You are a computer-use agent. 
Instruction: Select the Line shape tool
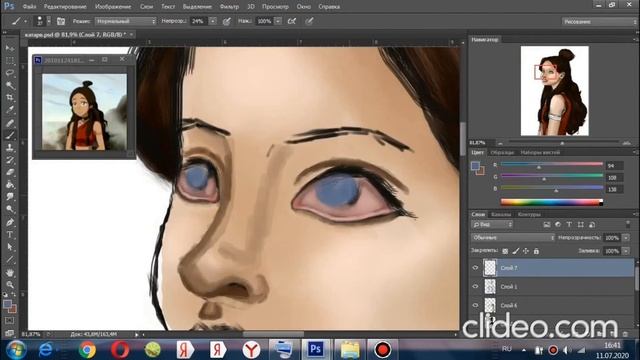tap(10, 260)
